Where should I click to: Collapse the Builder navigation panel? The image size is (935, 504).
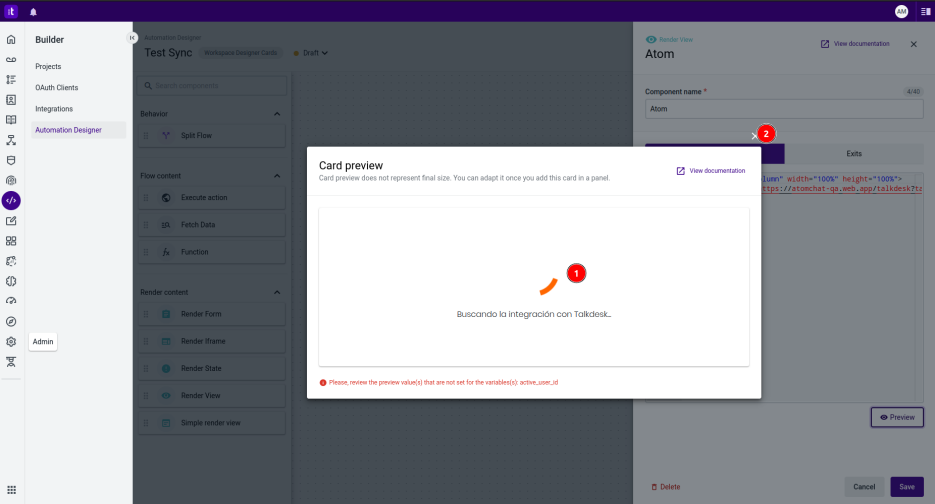click(x=132, y=38)
